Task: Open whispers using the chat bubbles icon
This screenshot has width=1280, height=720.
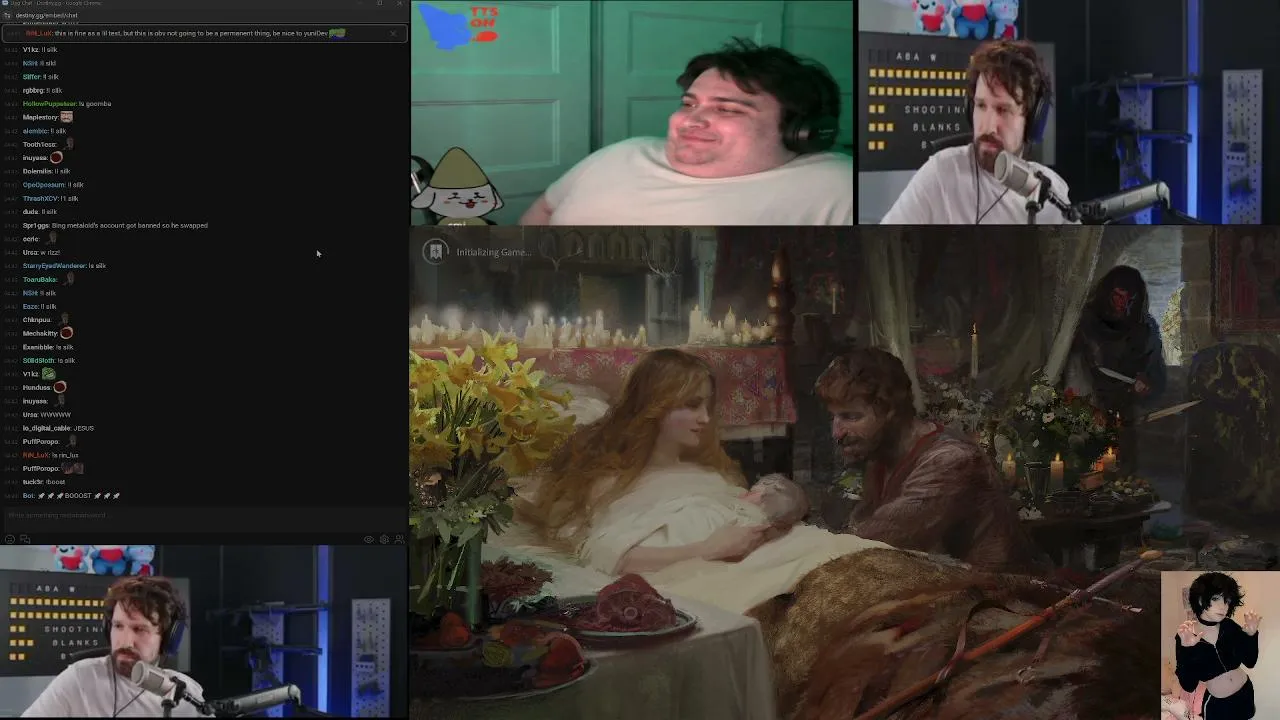Action: pos(25,539)
